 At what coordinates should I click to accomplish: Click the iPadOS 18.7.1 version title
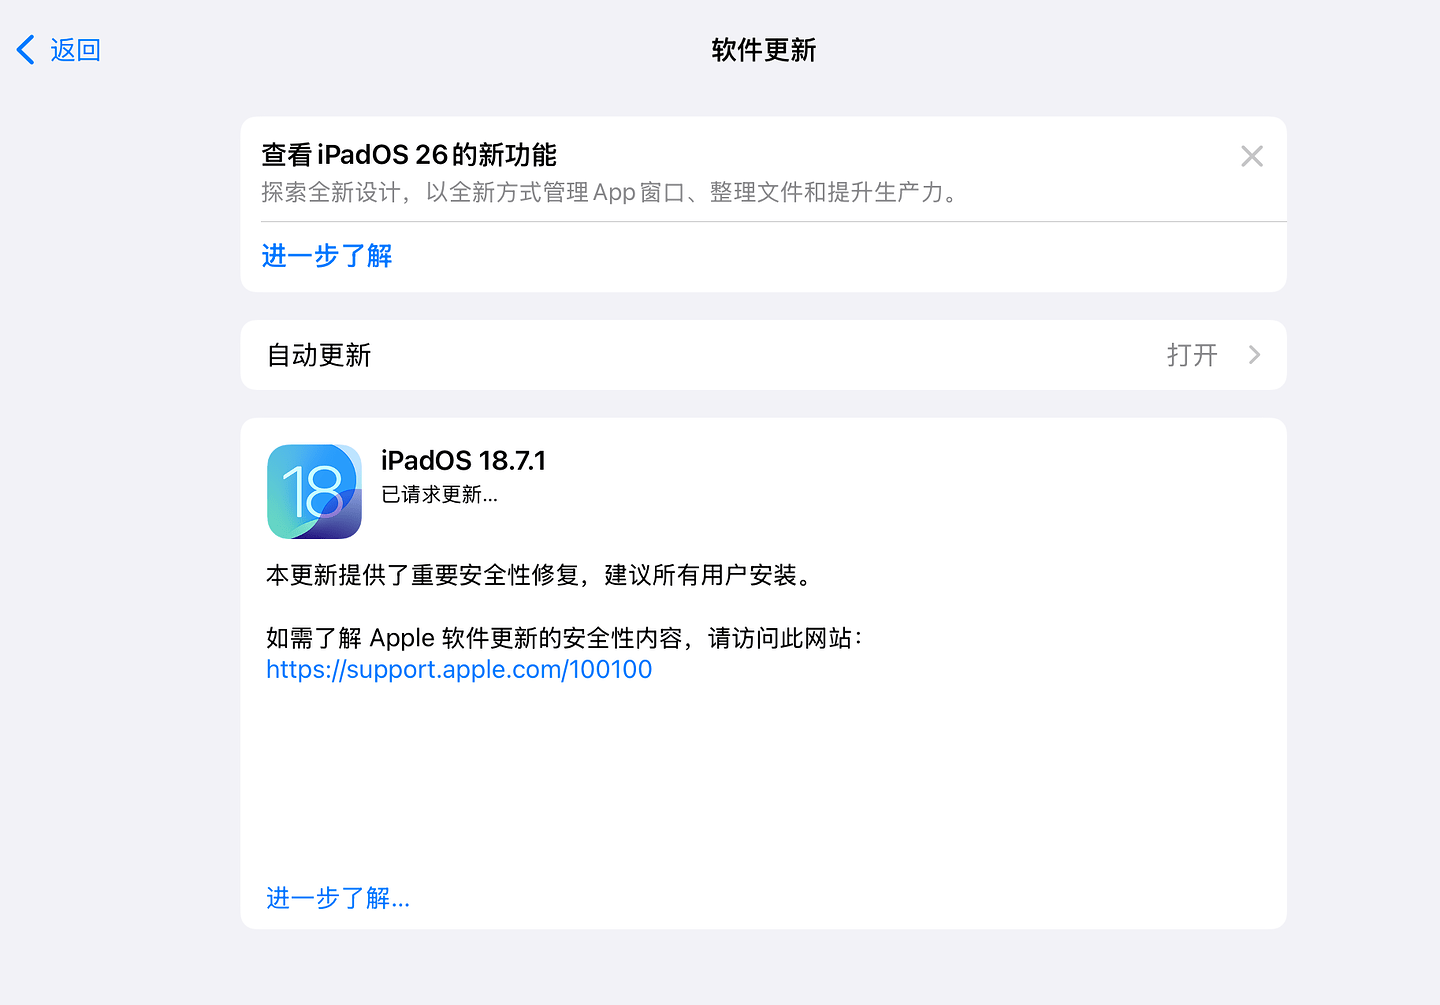click(463, 460)
